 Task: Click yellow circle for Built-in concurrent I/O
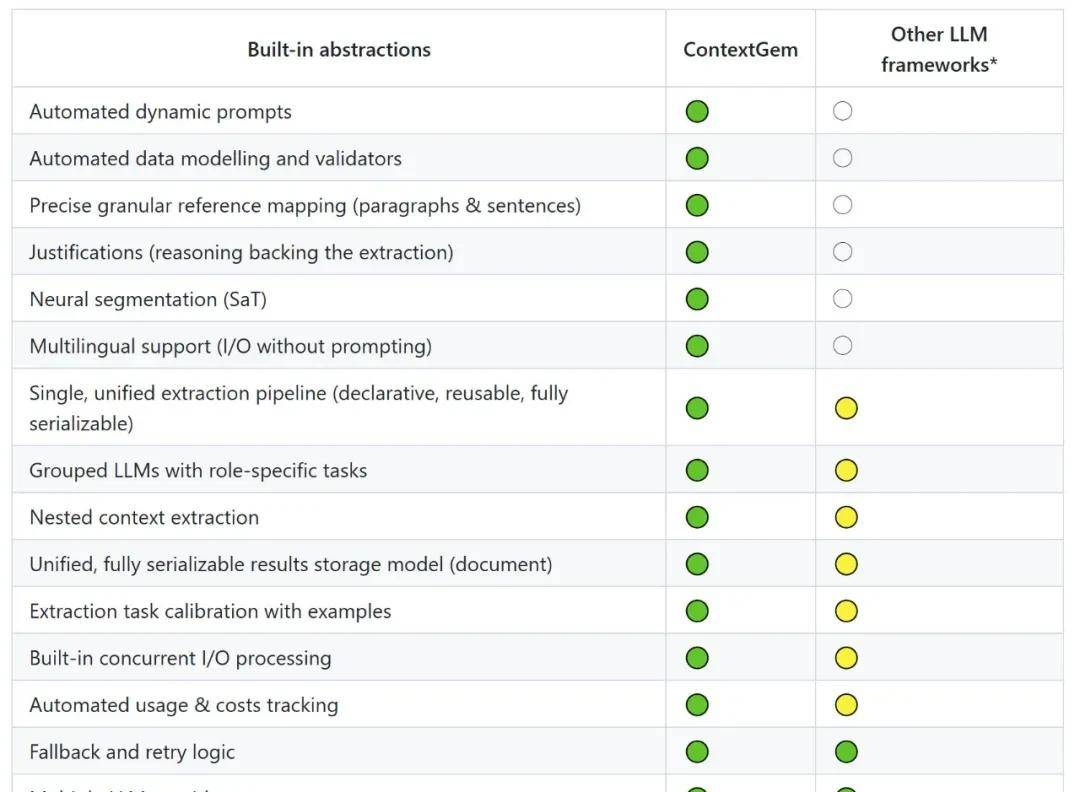pyautogui.click(x=846, y=658)
